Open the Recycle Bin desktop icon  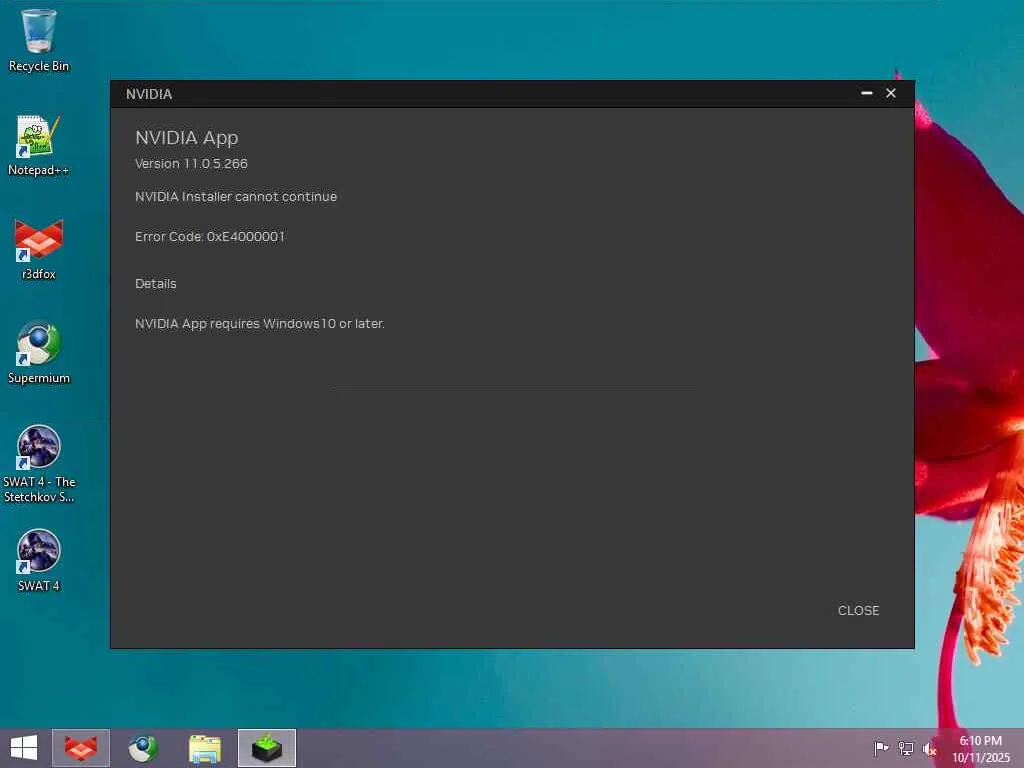[39, 41]
